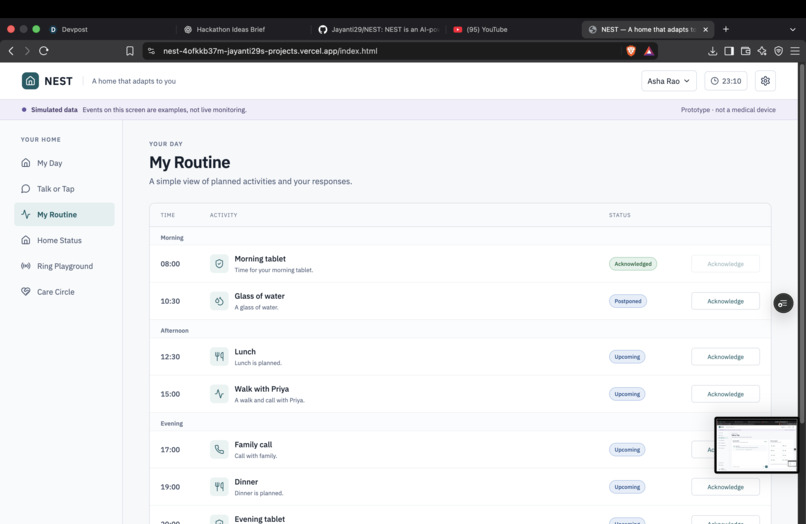Click the Postponed status badge
The width and height of the screenshot is (806, 524).
coord(628,301)
